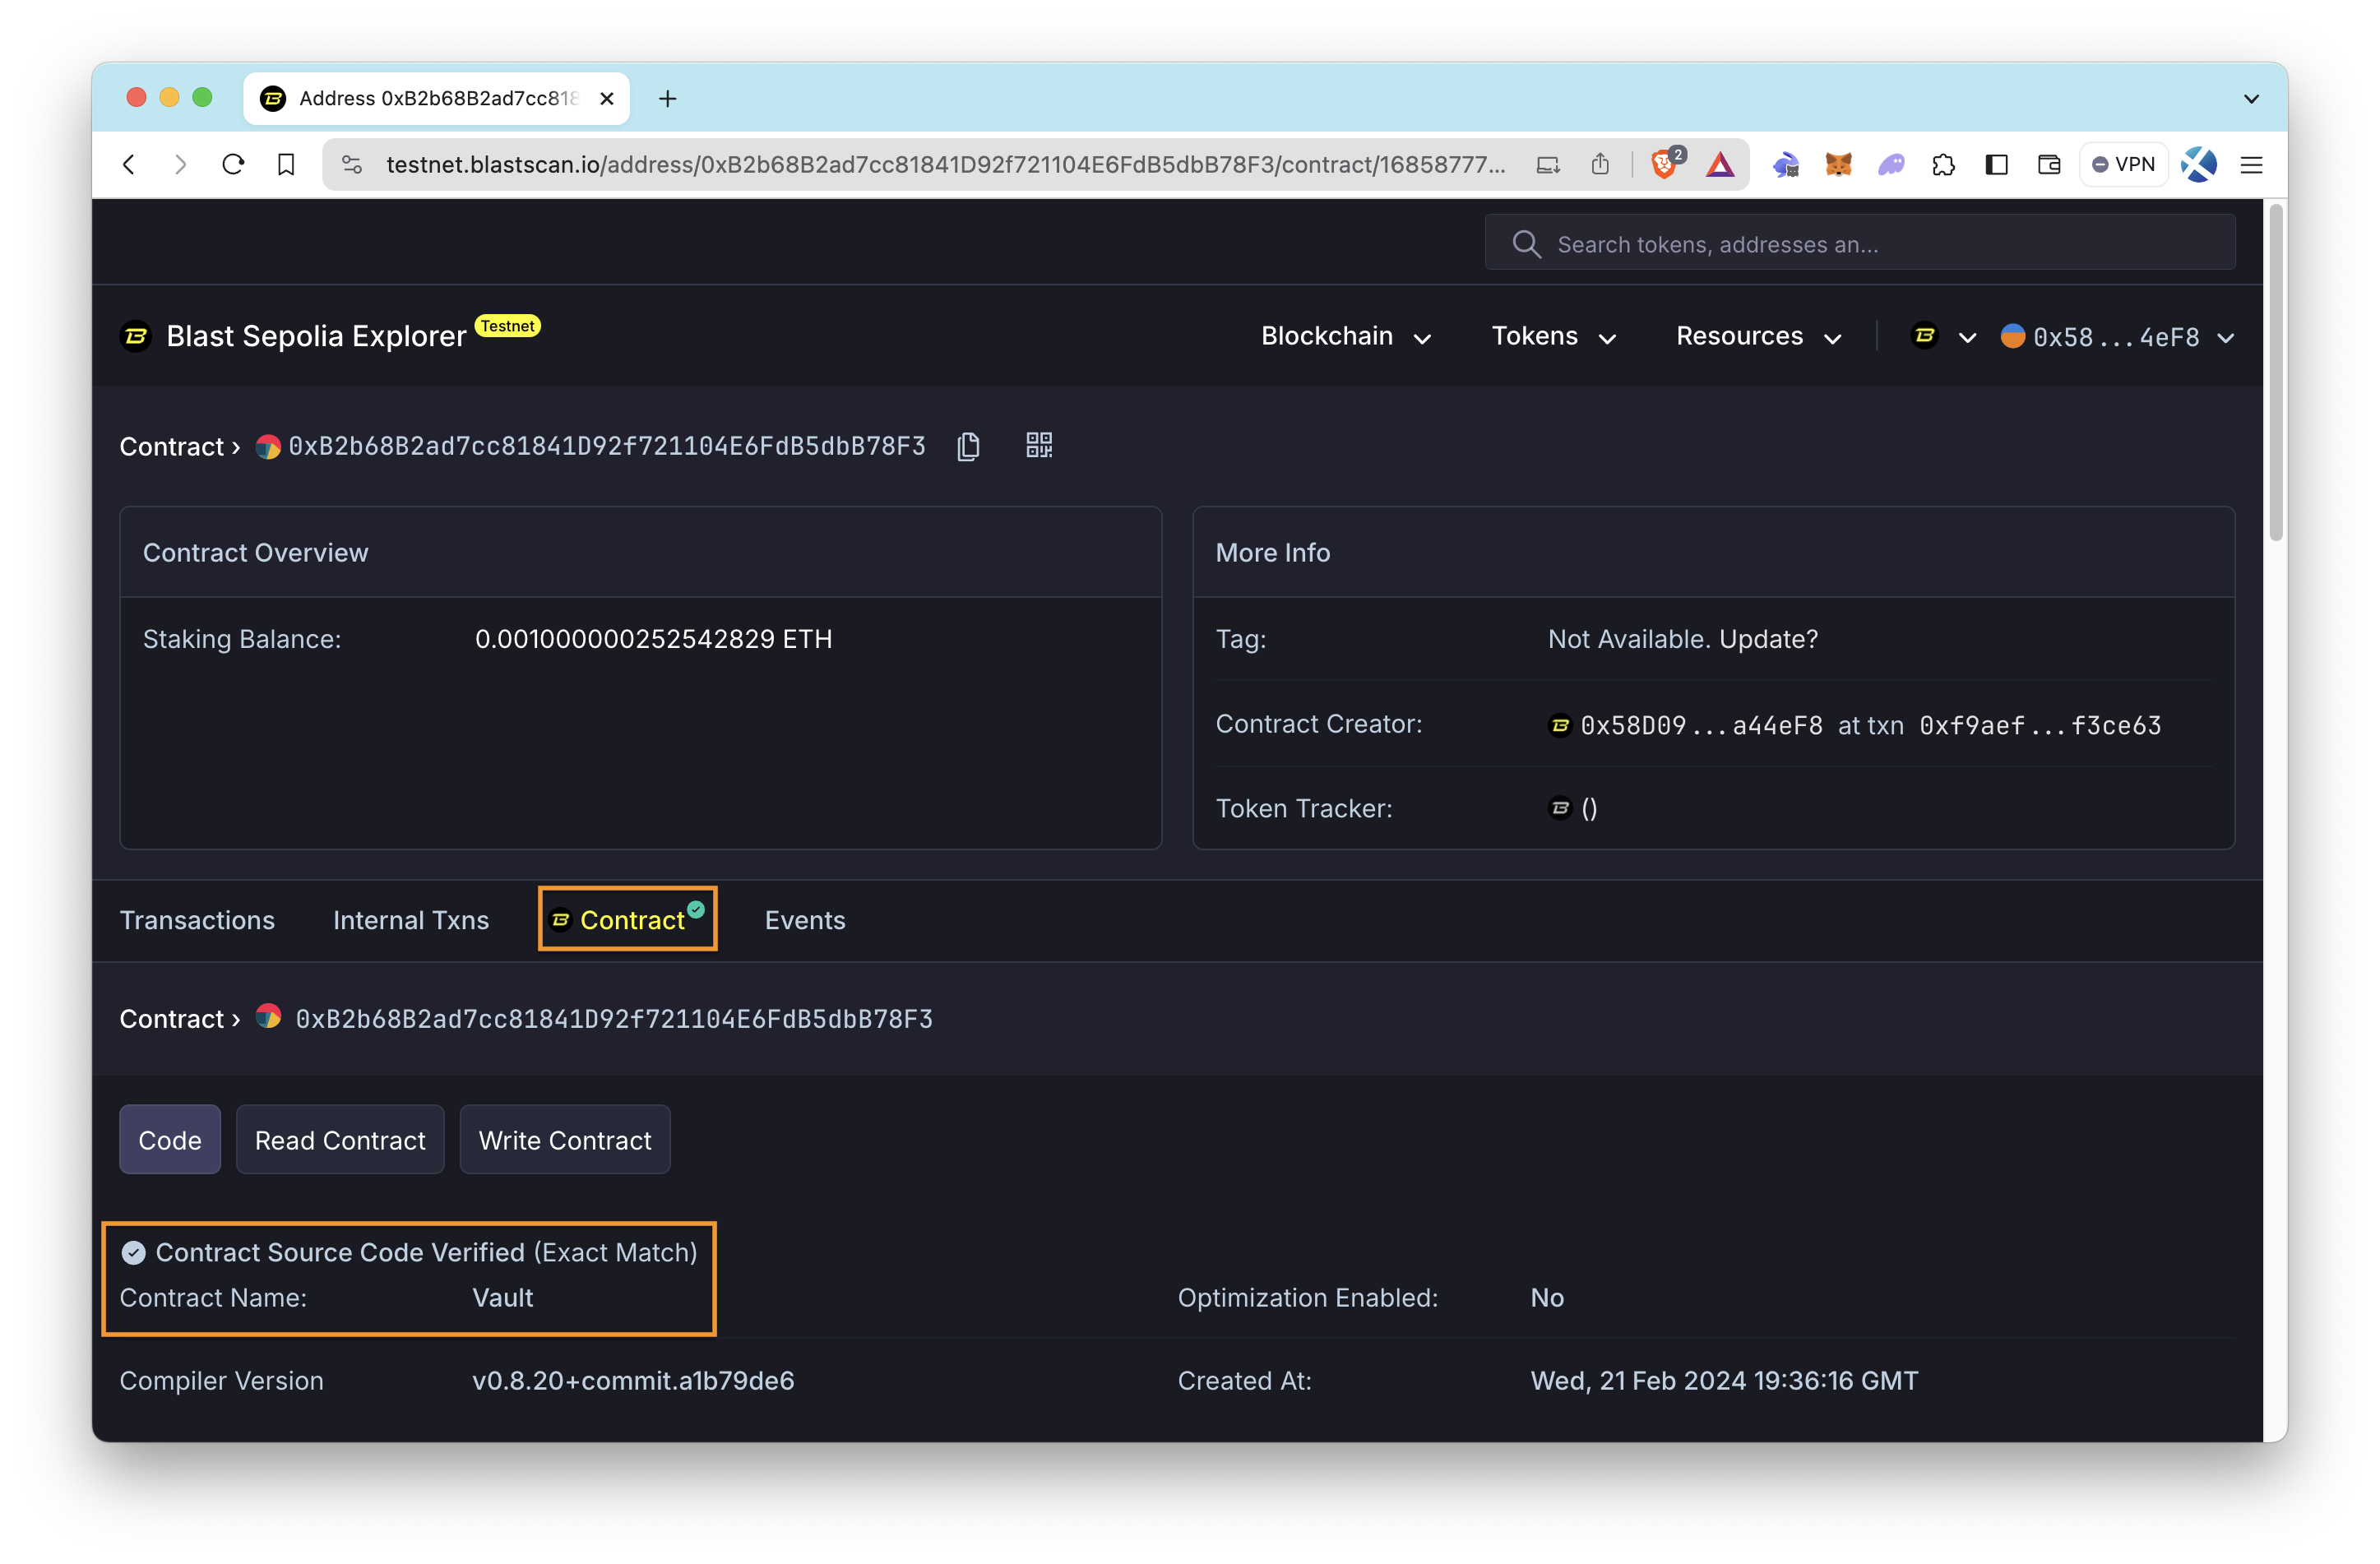This screenshot has width=2380, height=1564.
Task: Expand the Blockchain dropdown menu
Action: [x=1345, y=337]
